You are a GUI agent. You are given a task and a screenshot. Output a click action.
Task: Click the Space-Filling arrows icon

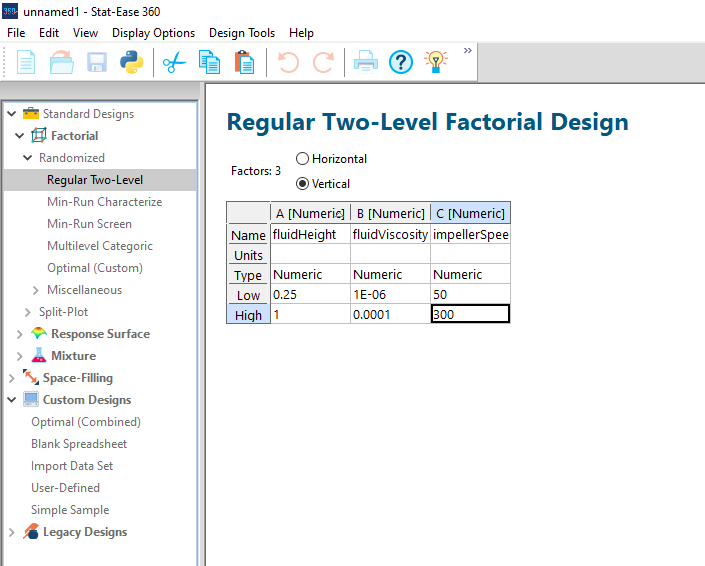pyautogui.click(x=31, y=377)
